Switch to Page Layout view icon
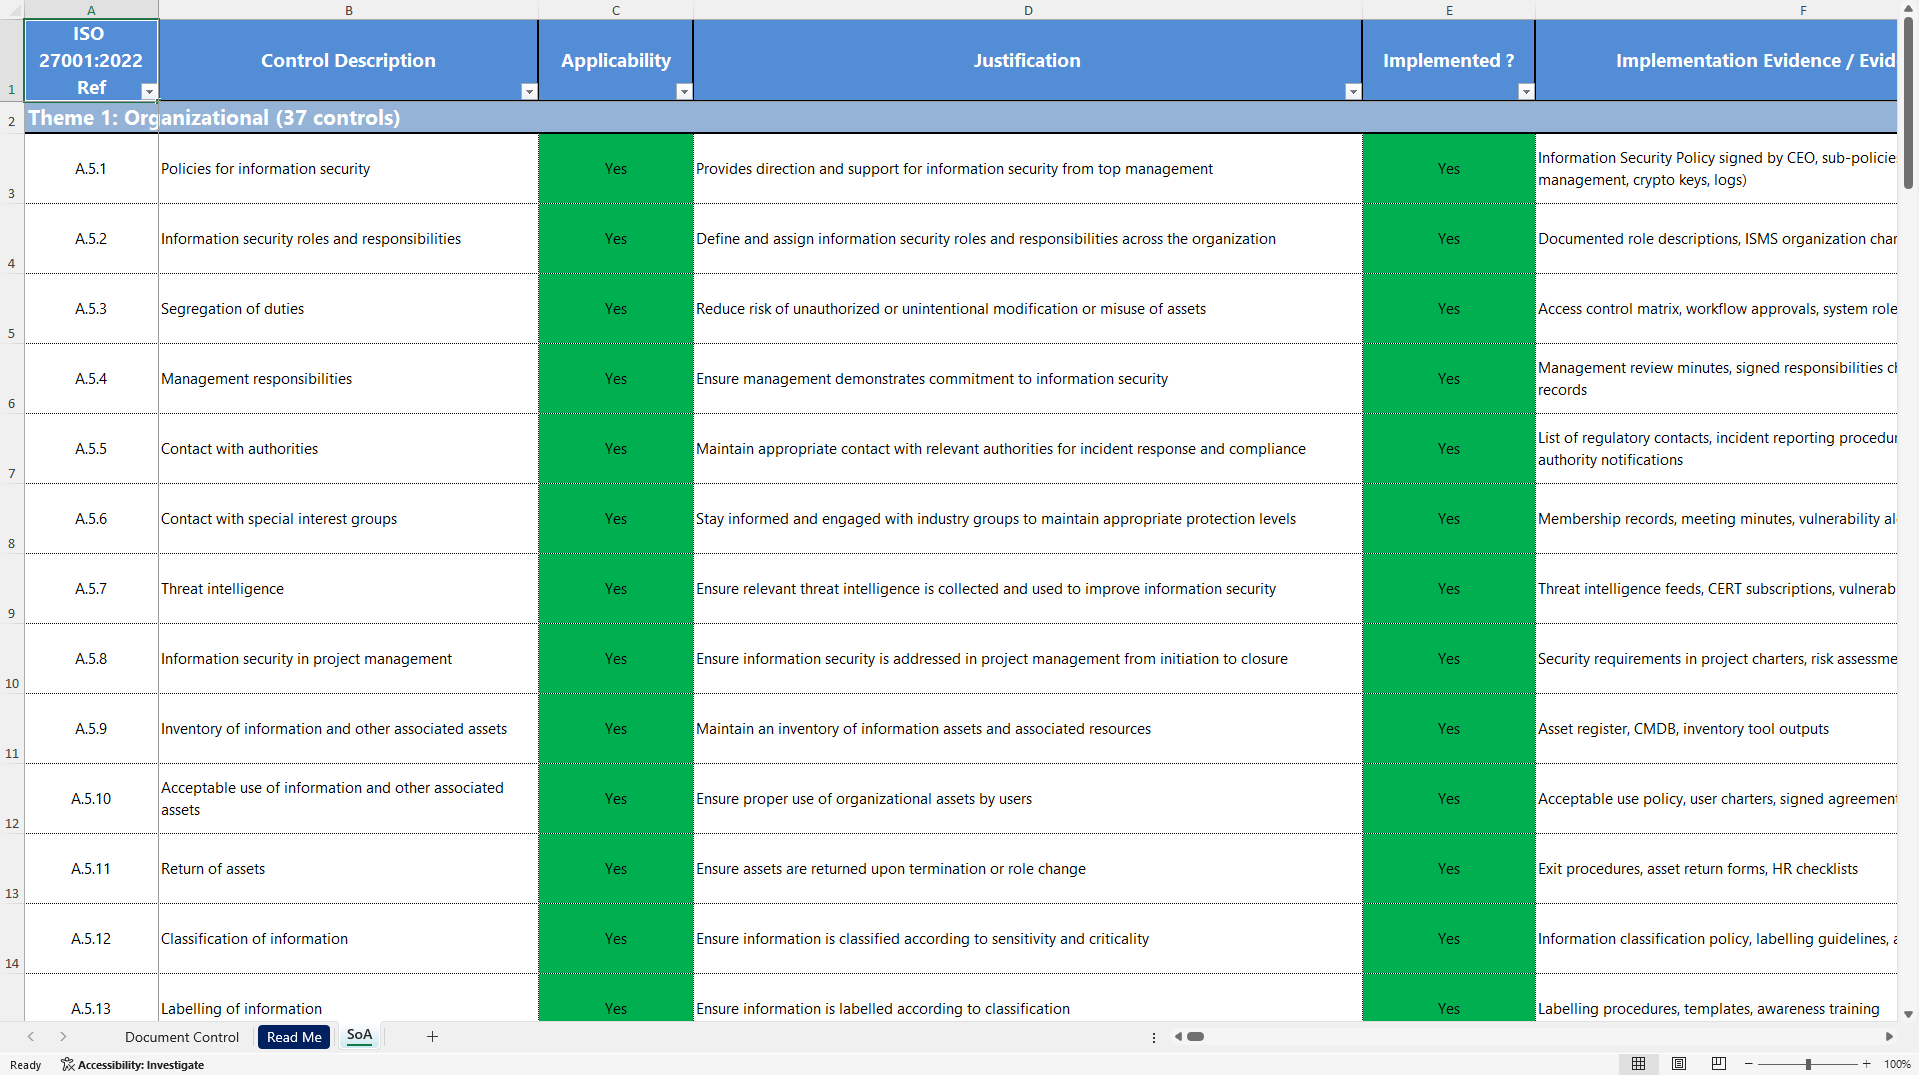The image size is (1919, 1075). click(x=1679, y=1064)
